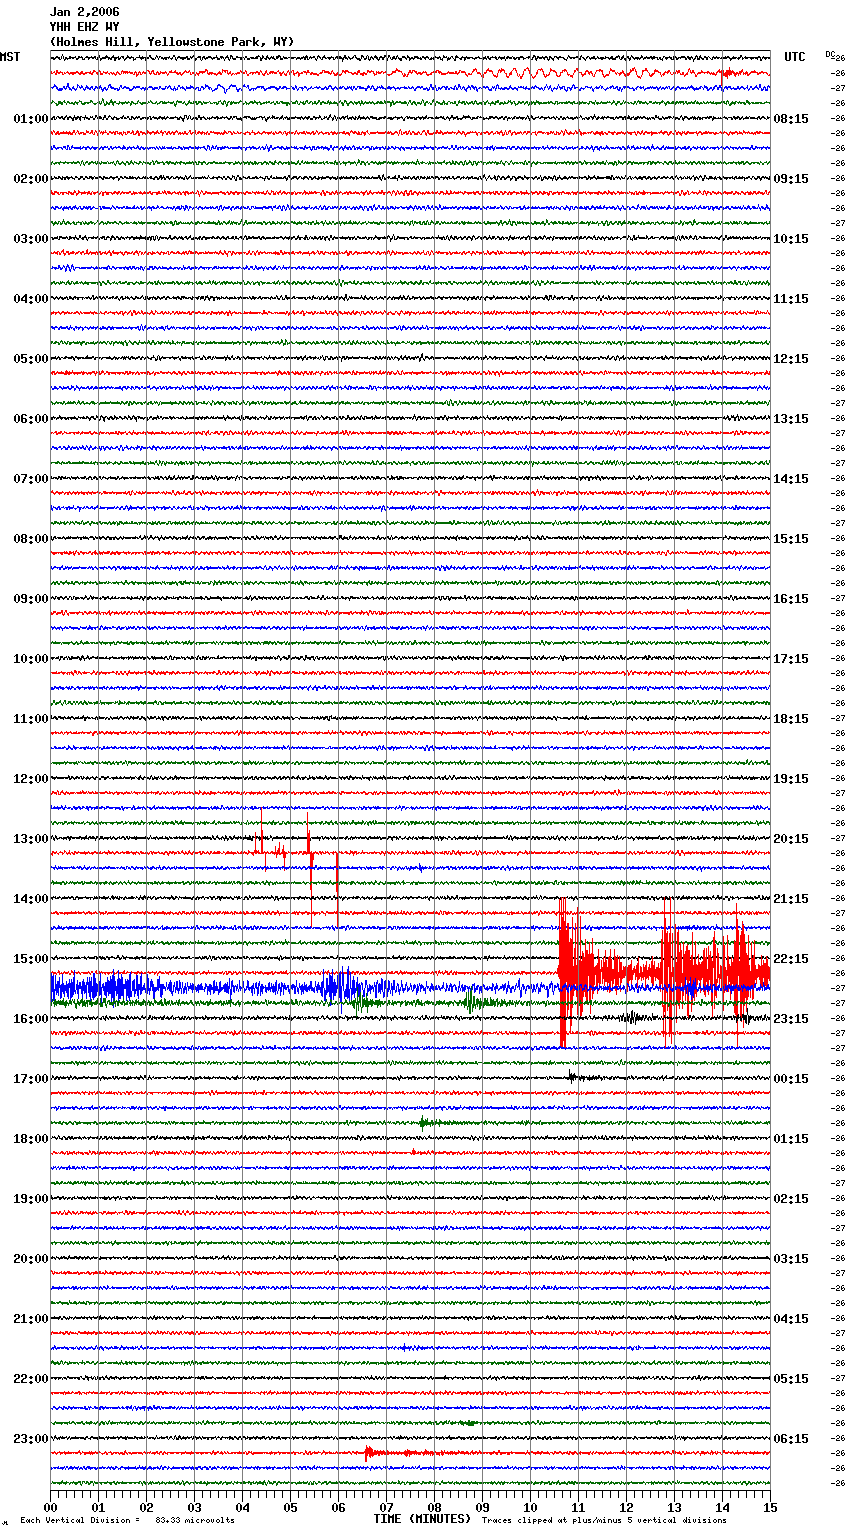
Task: Click the 21:15 UTC time label
Action: (x=791, y=899)
